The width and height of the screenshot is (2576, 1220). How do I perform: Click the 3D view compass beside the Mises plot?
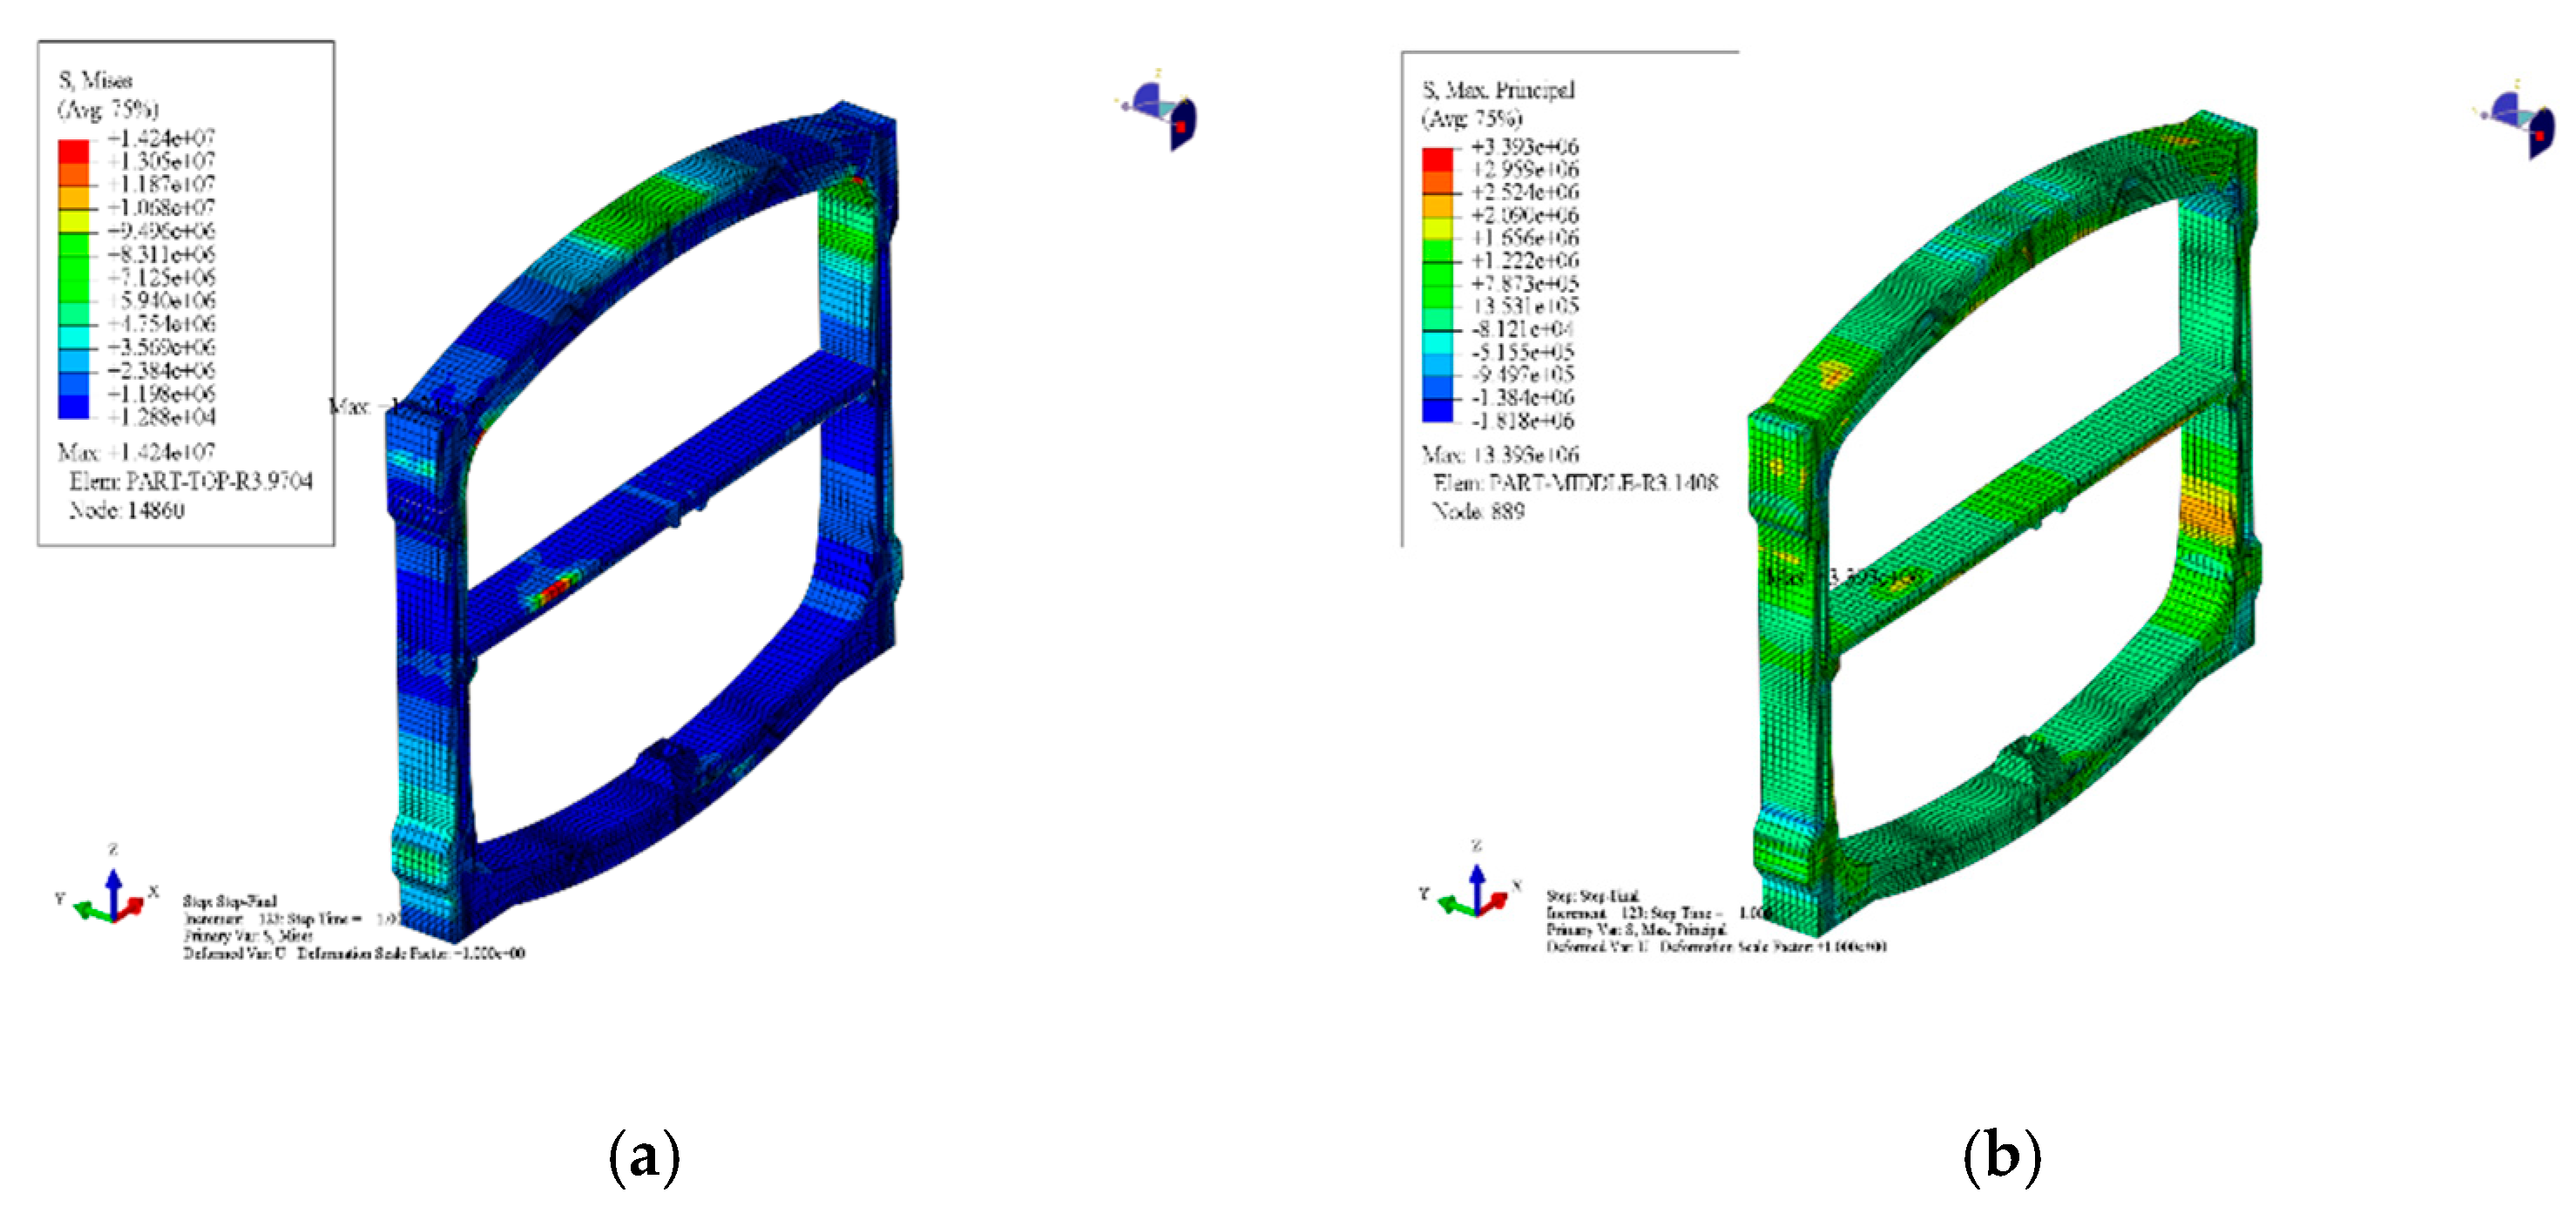[1161, 113]
